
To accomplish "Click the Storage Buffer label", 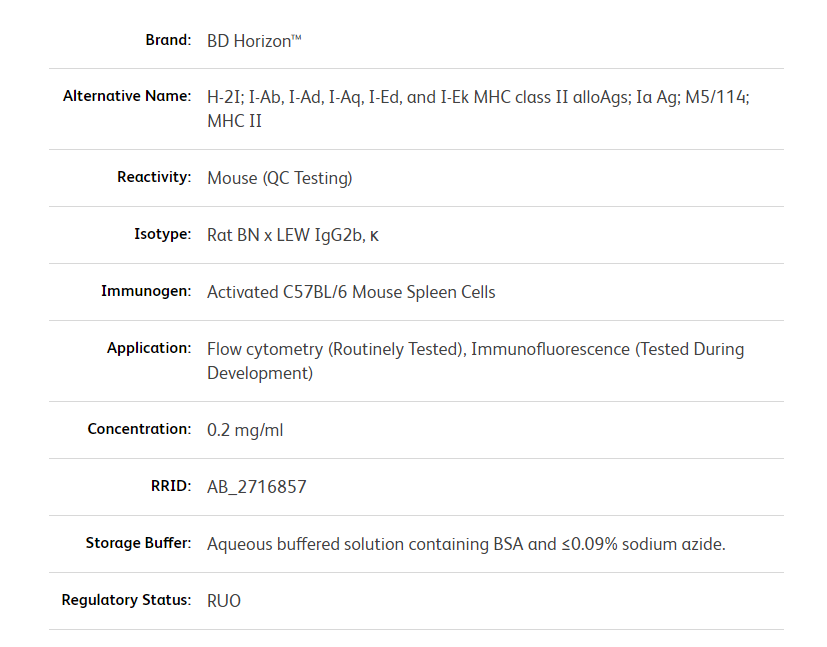I will (x=138, y=543).
